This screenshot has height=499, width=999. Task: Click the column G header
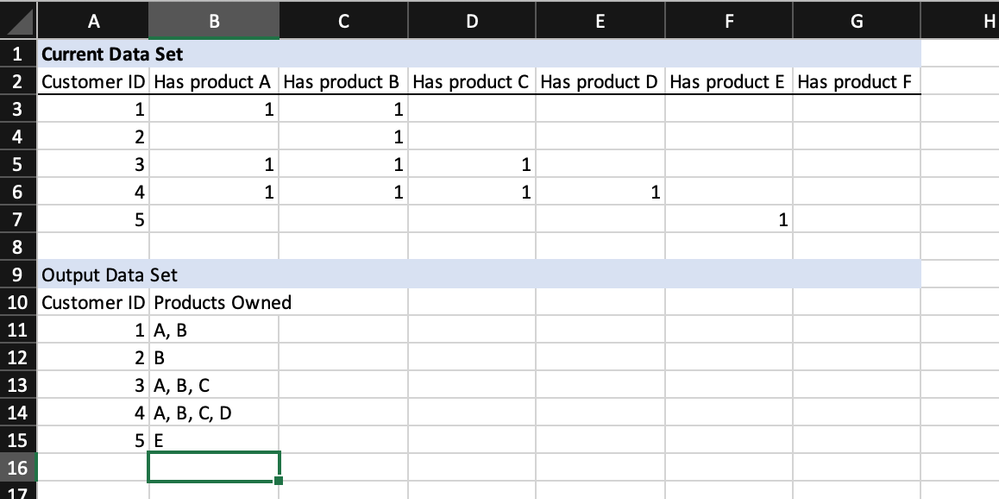pyautogui.click(x=856, y=19)
